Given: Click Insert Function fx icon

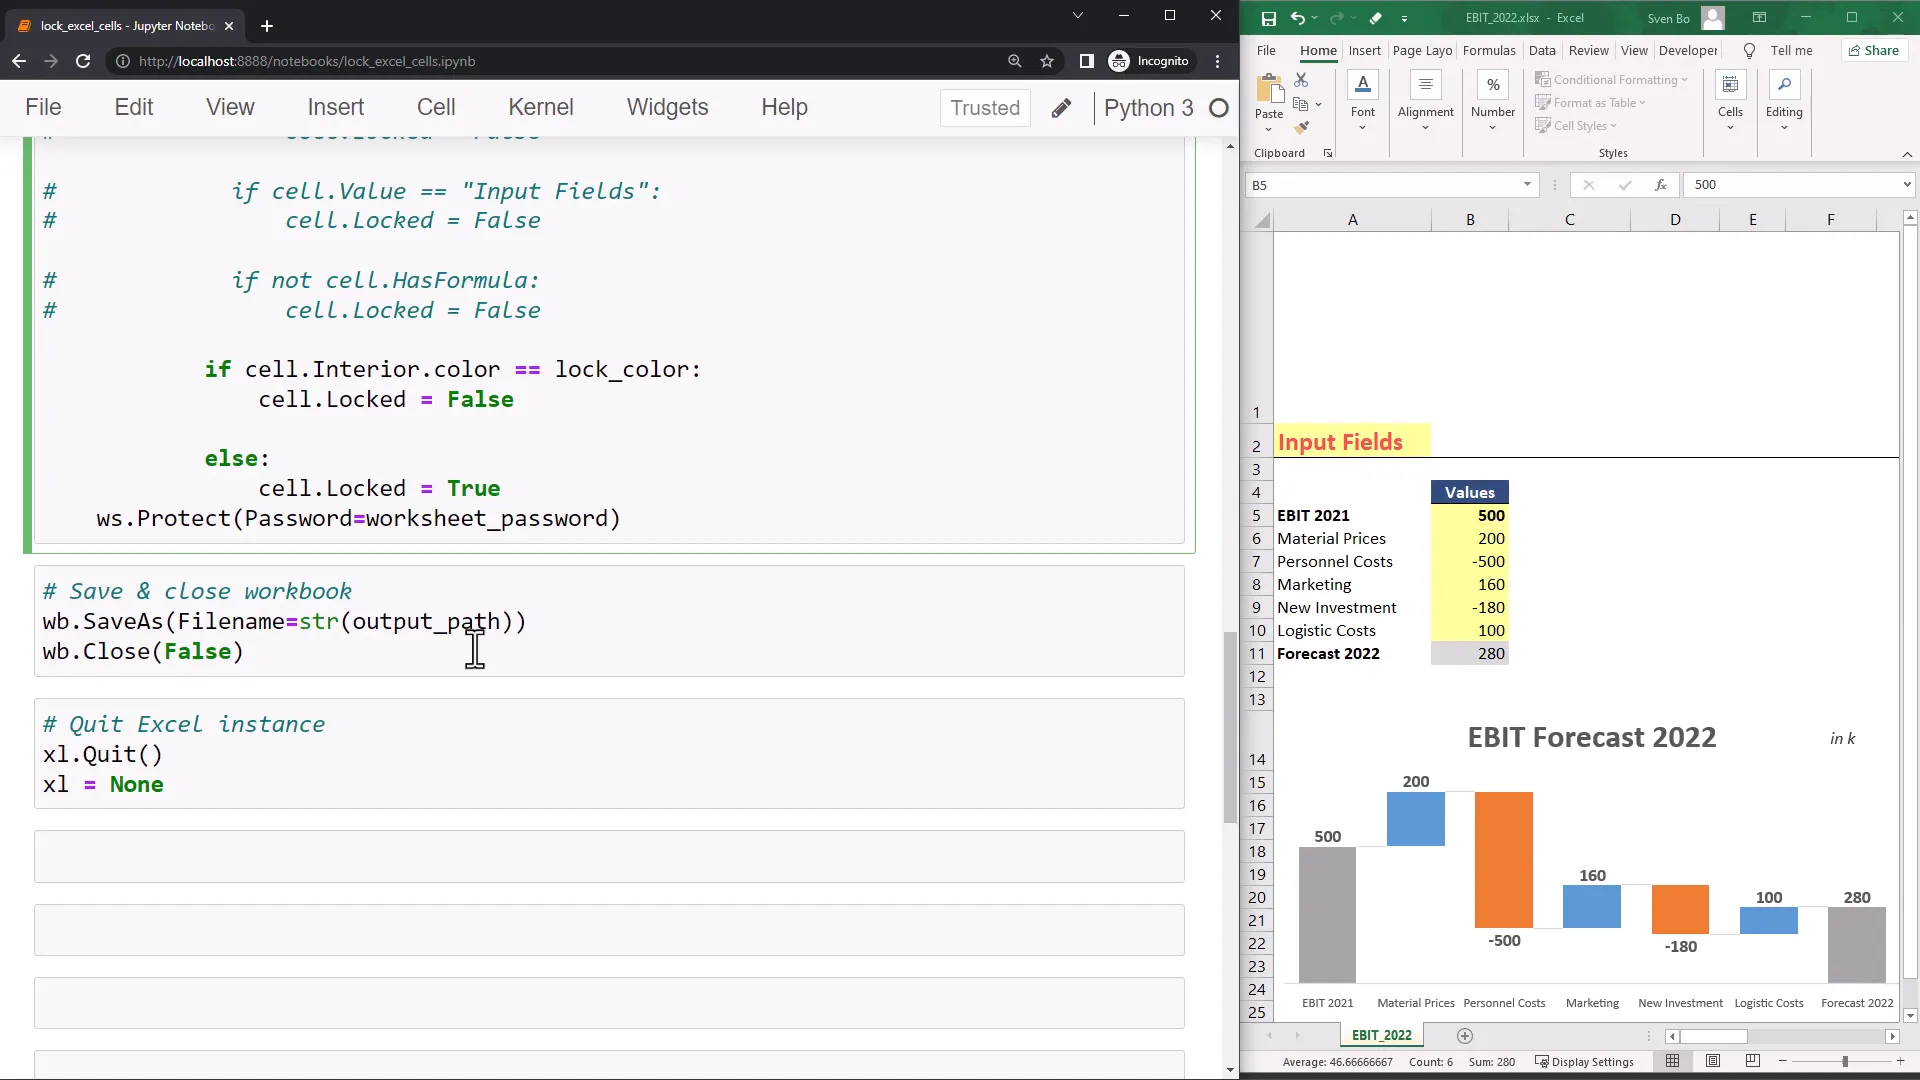Looking at the screenshot, I should tap(1660, 185).
